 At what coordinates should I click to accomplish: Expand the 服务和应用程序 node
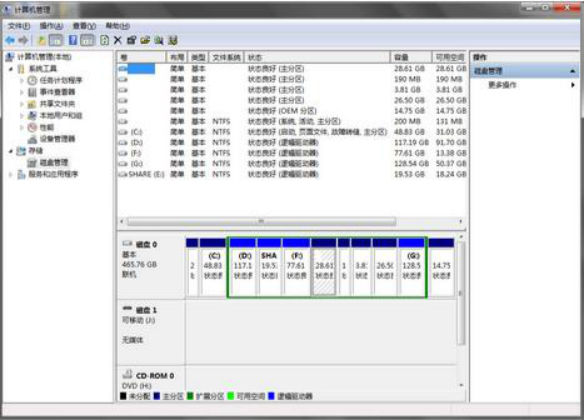pyautogui.click(x=11, y=174)
